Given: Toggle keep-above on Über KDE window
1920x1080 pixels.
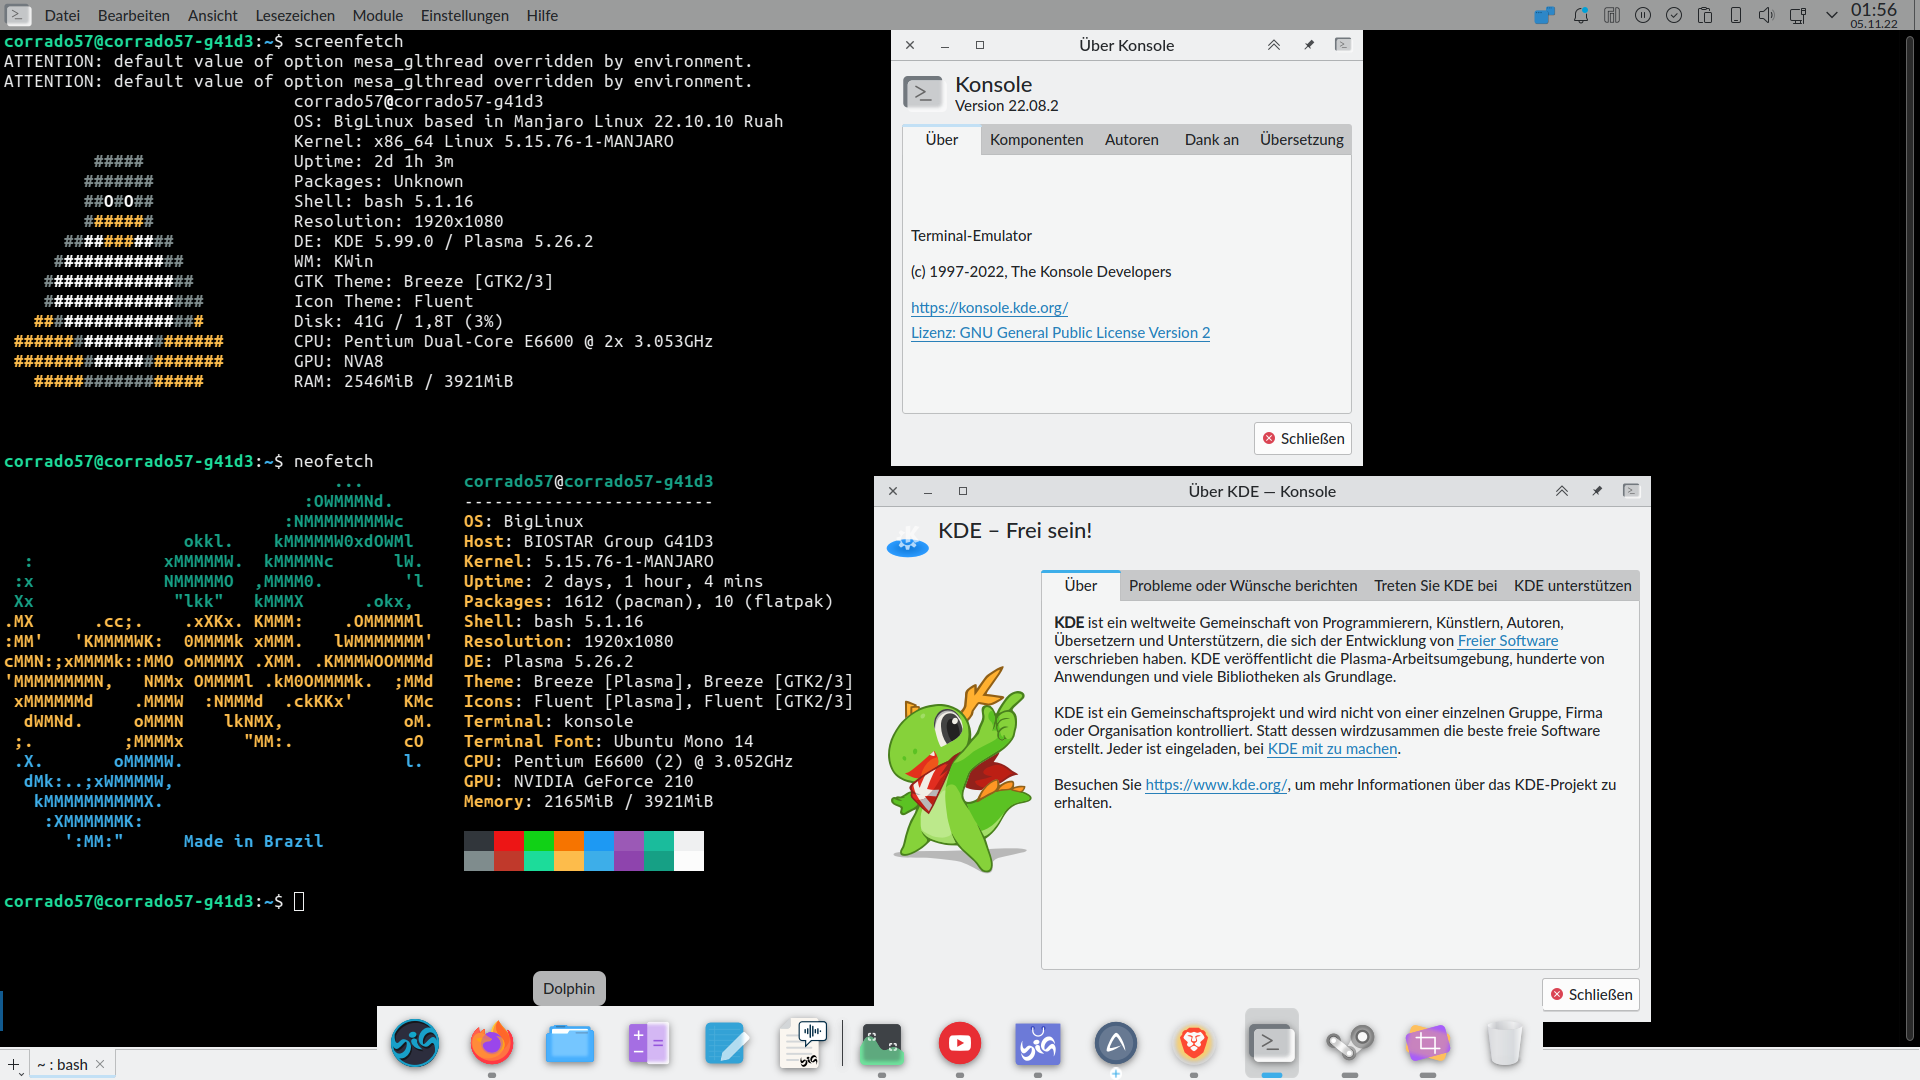Looking at the screenshot, I should (1561, 491).
